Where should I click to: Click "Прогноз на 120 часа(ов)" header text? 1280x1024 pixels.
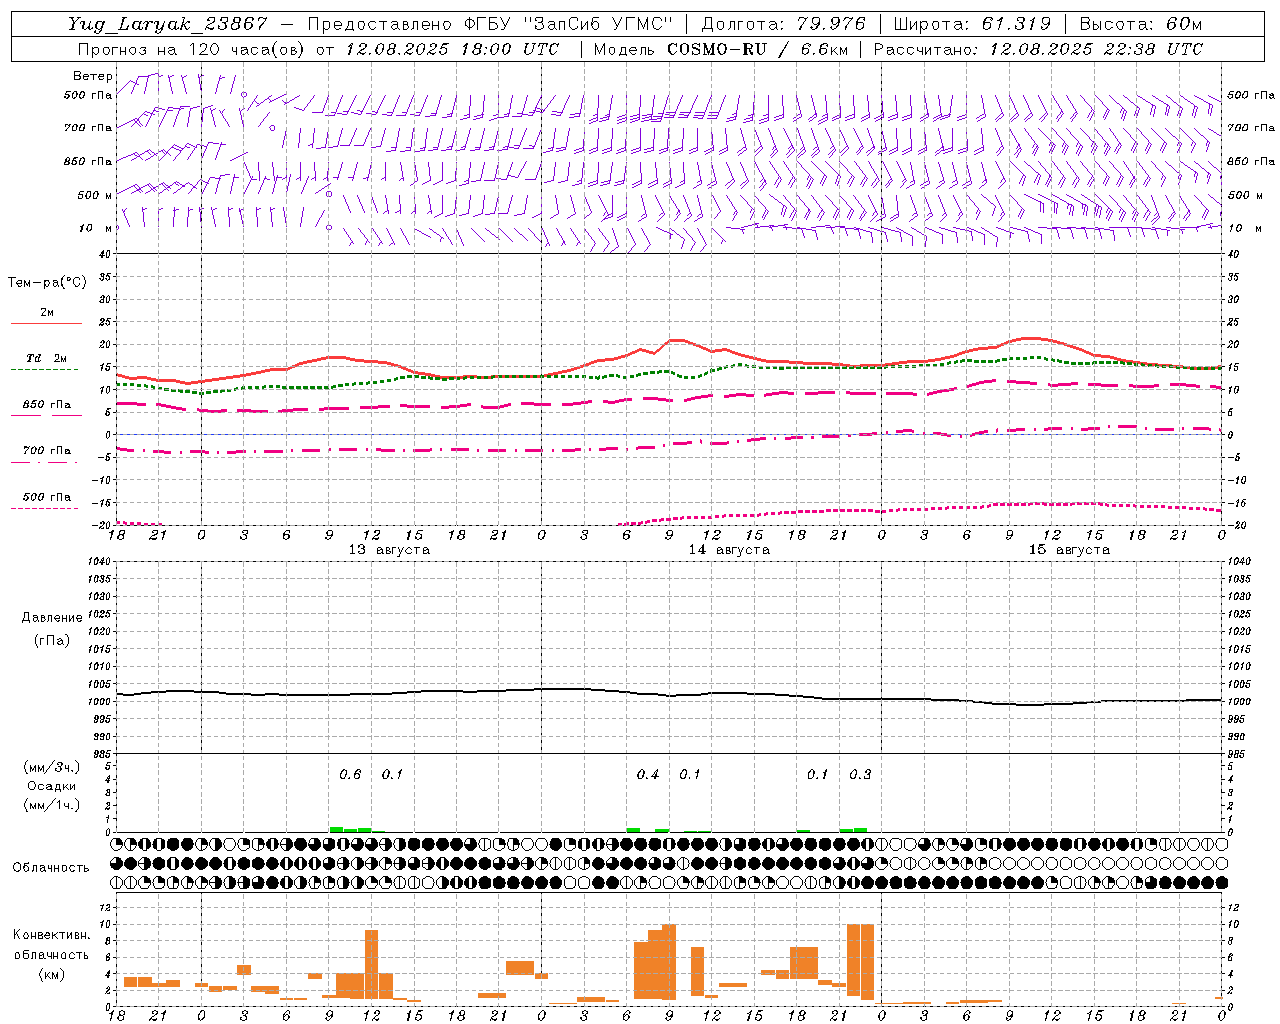point(191,49)
